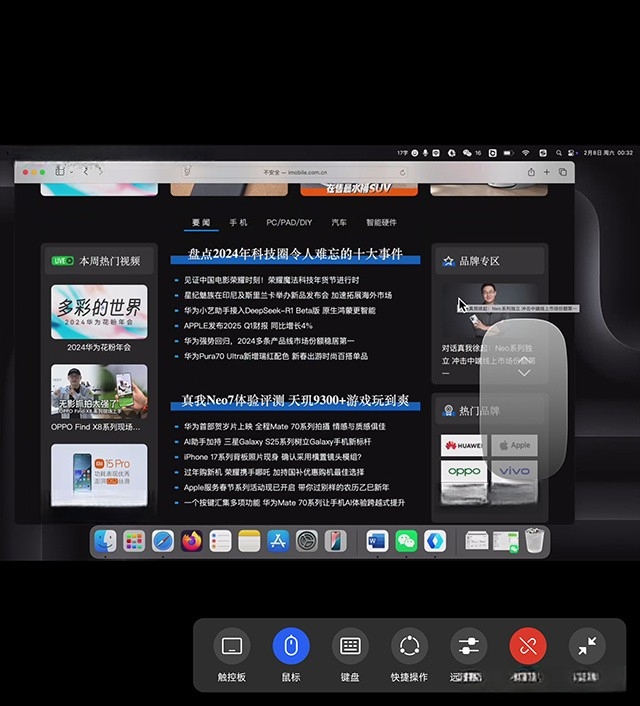Open the Xiaomi 15 Pro video thumbnail
Image resolution: width=640 pixels, height=706 pixels.
(x=99, y=475)
